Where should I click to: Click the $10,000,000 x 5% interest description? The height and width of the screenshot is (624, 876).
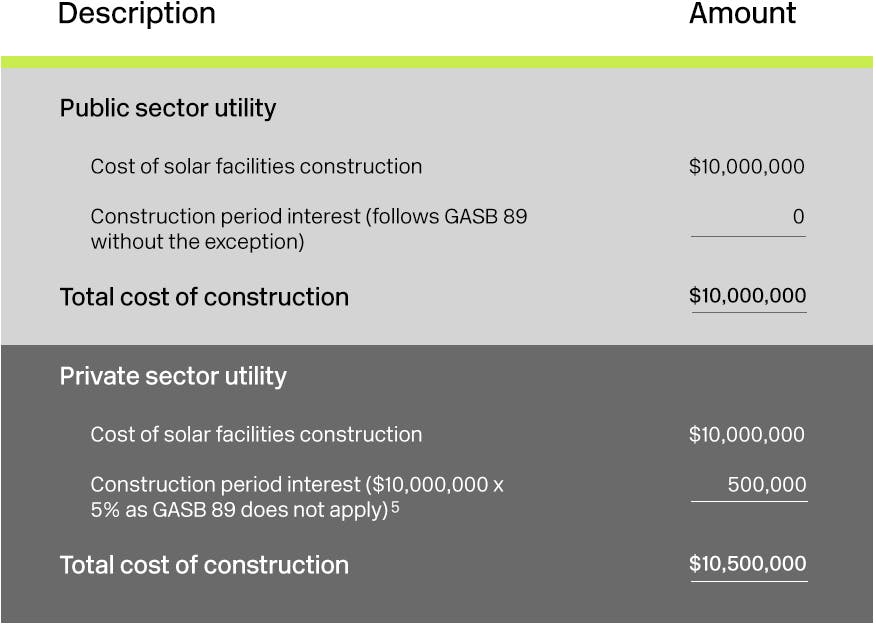click(x=297, y=497)
